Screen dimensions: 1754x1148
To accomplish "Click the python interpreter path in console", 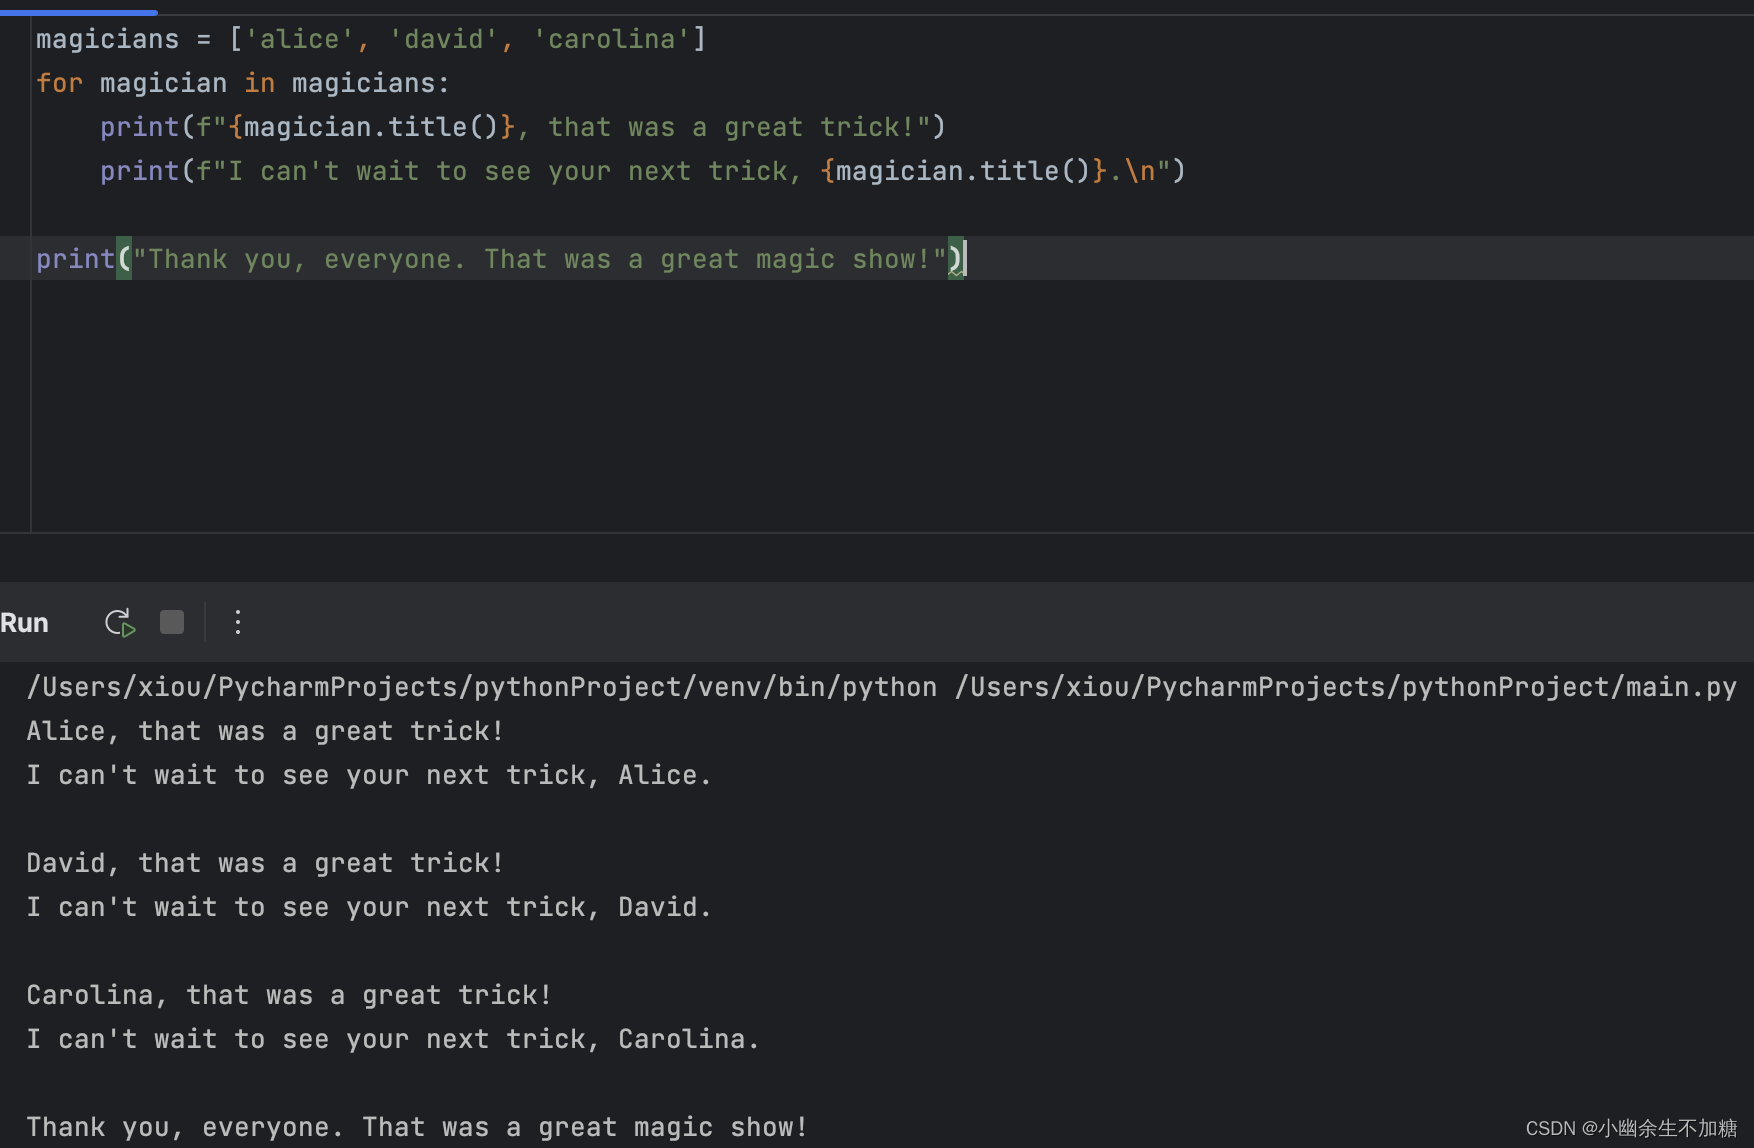I will tap(482, 687).
